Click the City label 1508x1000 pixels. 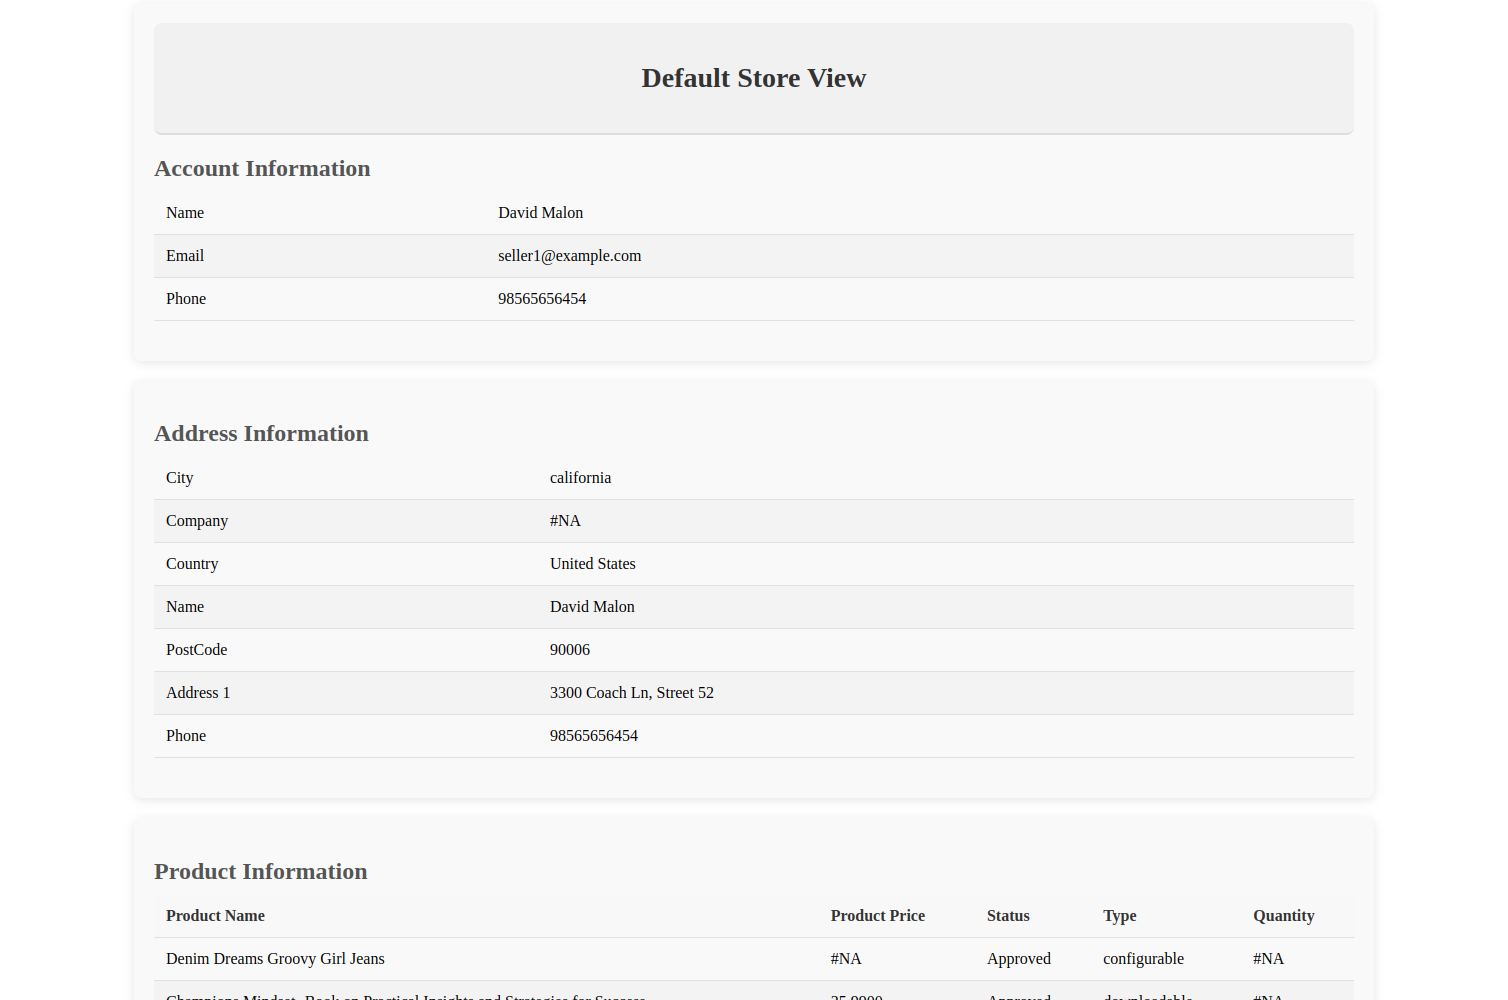[x=180, y=478]
